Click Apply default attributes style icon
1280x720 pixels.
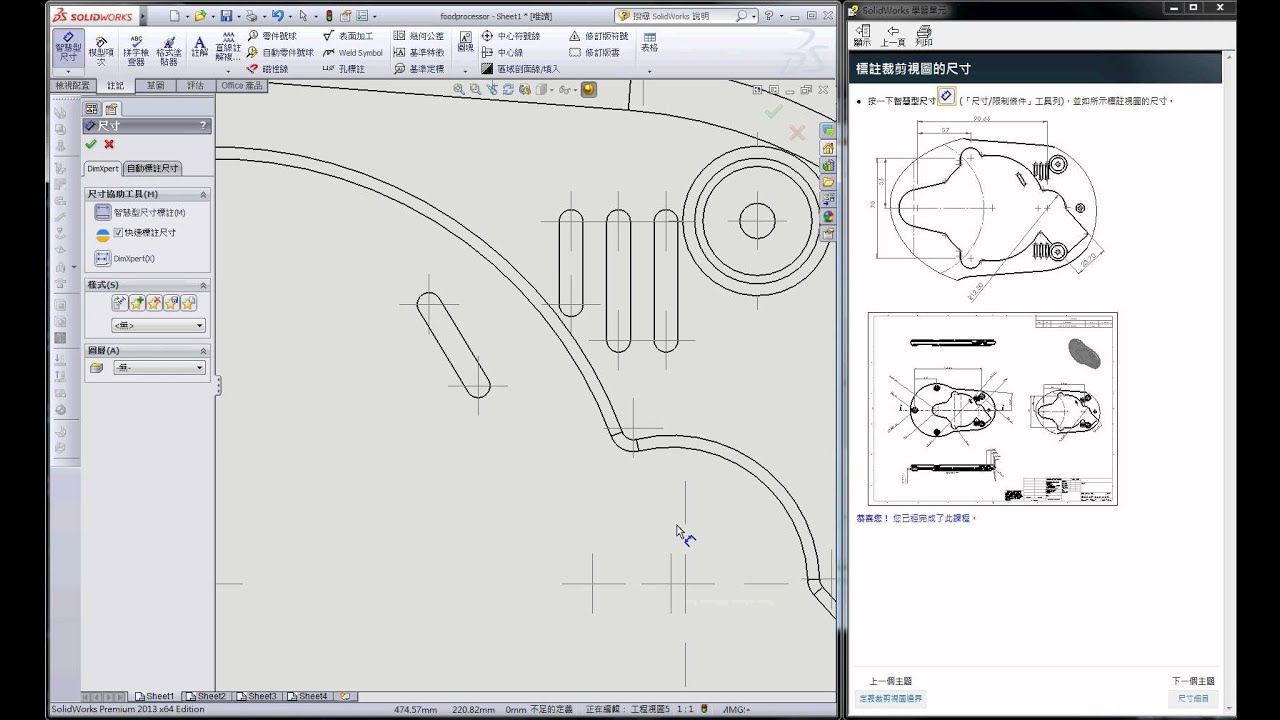120,302
